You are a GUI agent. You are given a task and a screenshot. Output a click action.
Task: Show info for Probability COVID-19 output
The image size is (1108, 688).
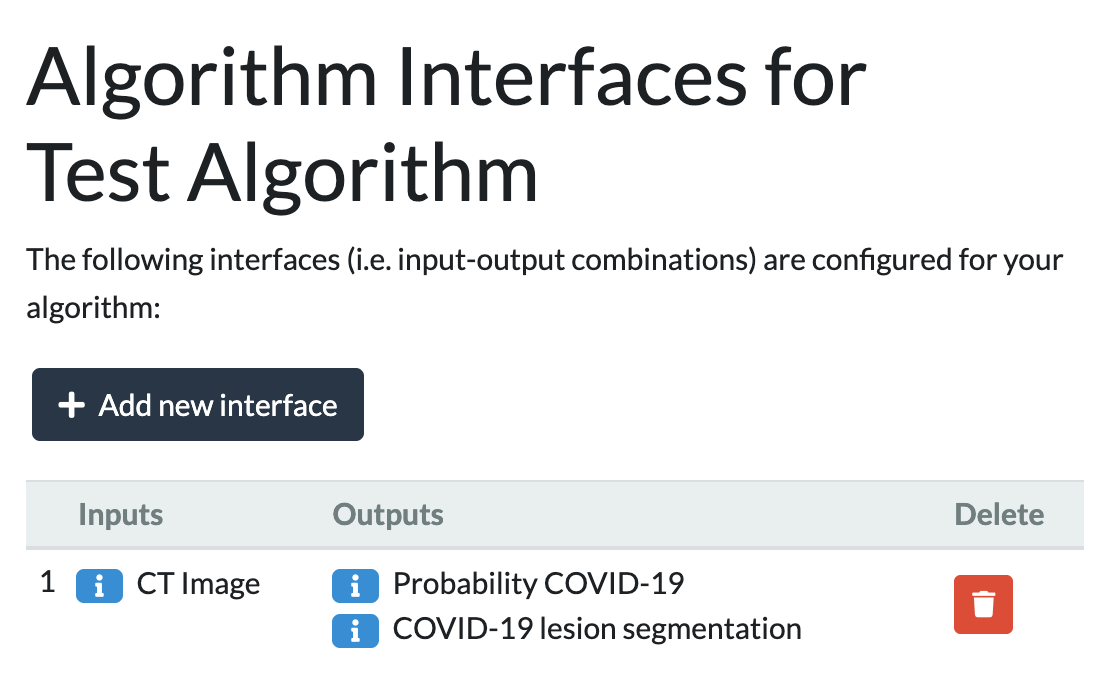355,586
